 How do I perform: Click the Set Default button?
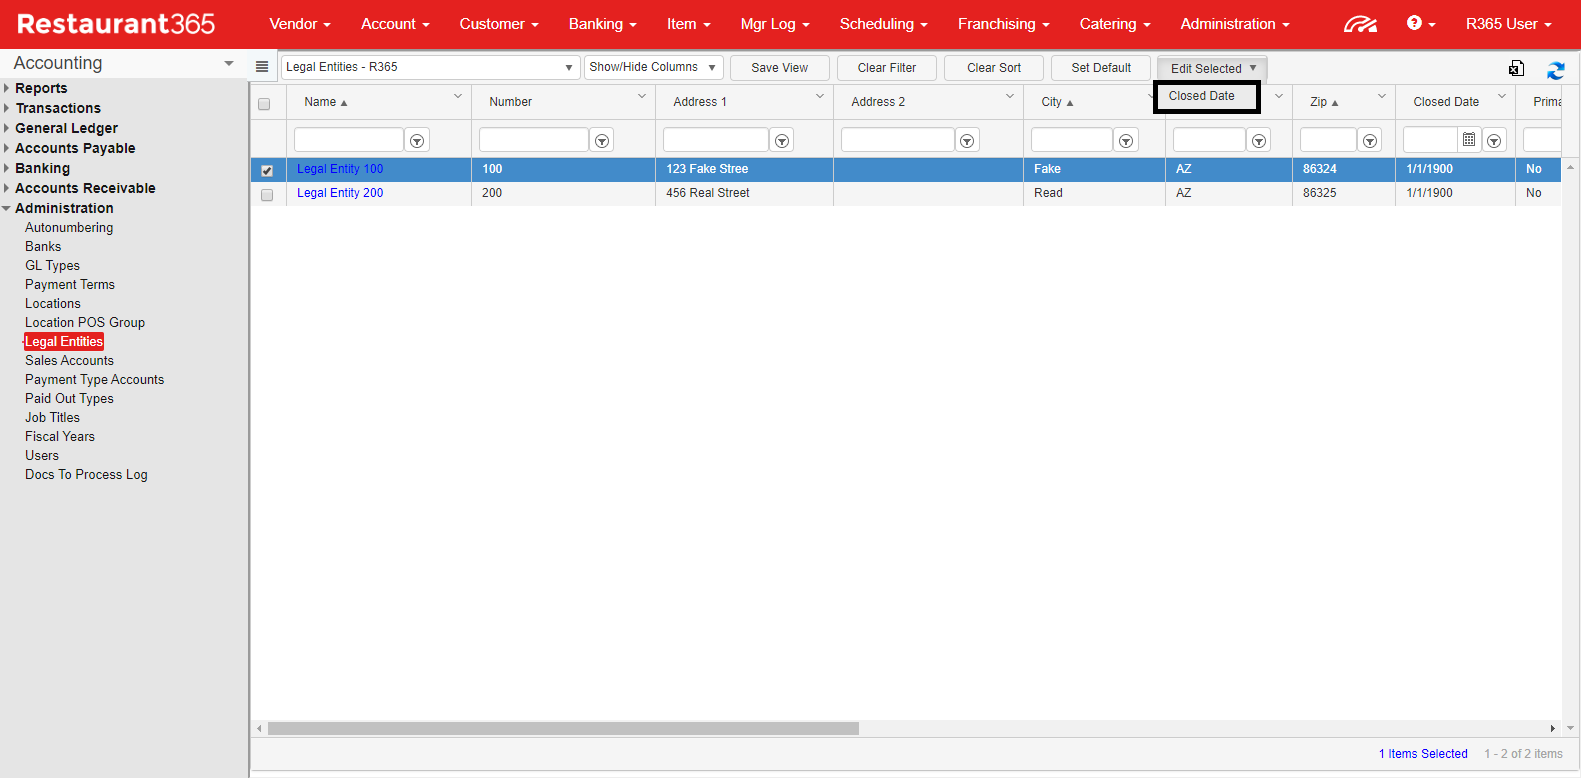pos(1101,68)
